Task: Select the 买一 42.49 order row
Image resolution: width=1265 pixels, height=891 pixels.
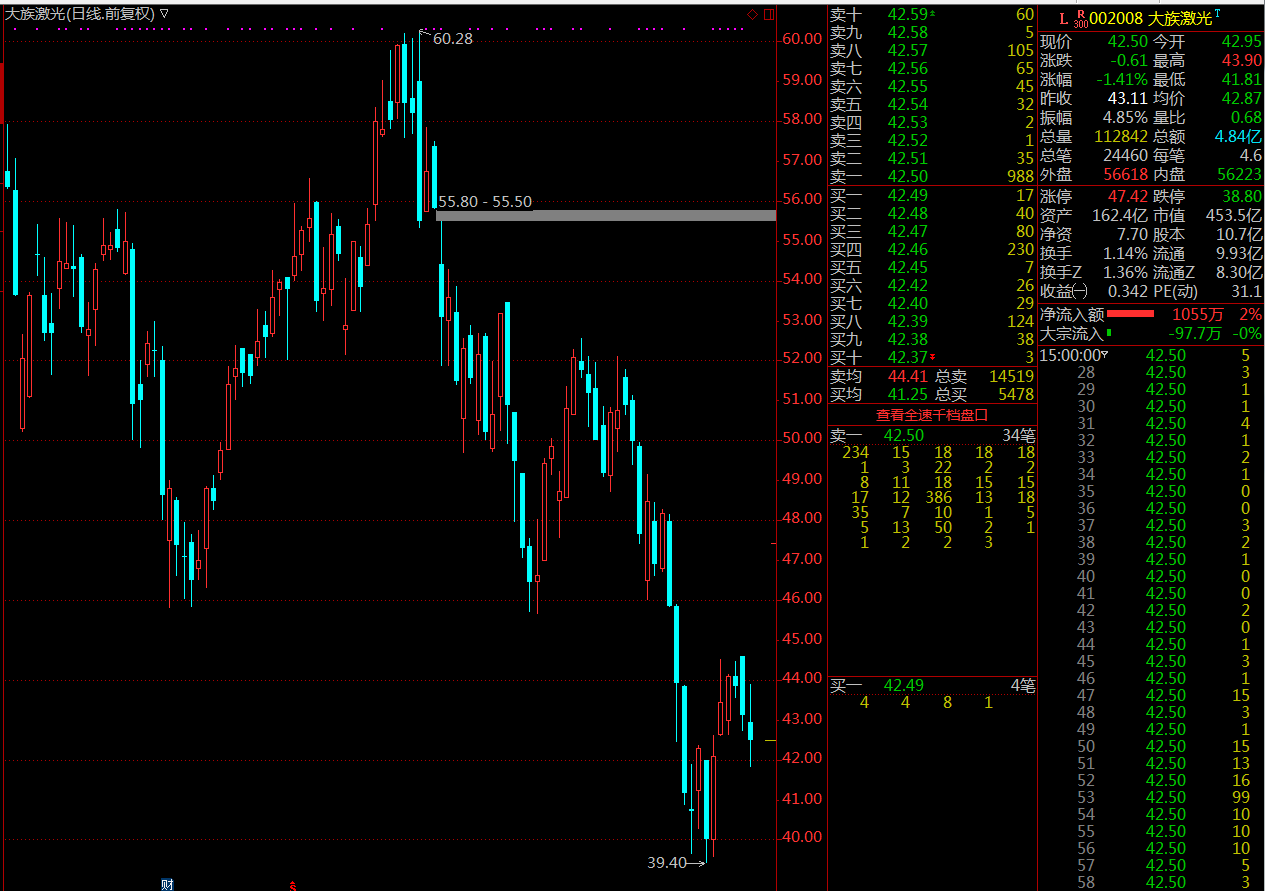Action: [932, 195]
